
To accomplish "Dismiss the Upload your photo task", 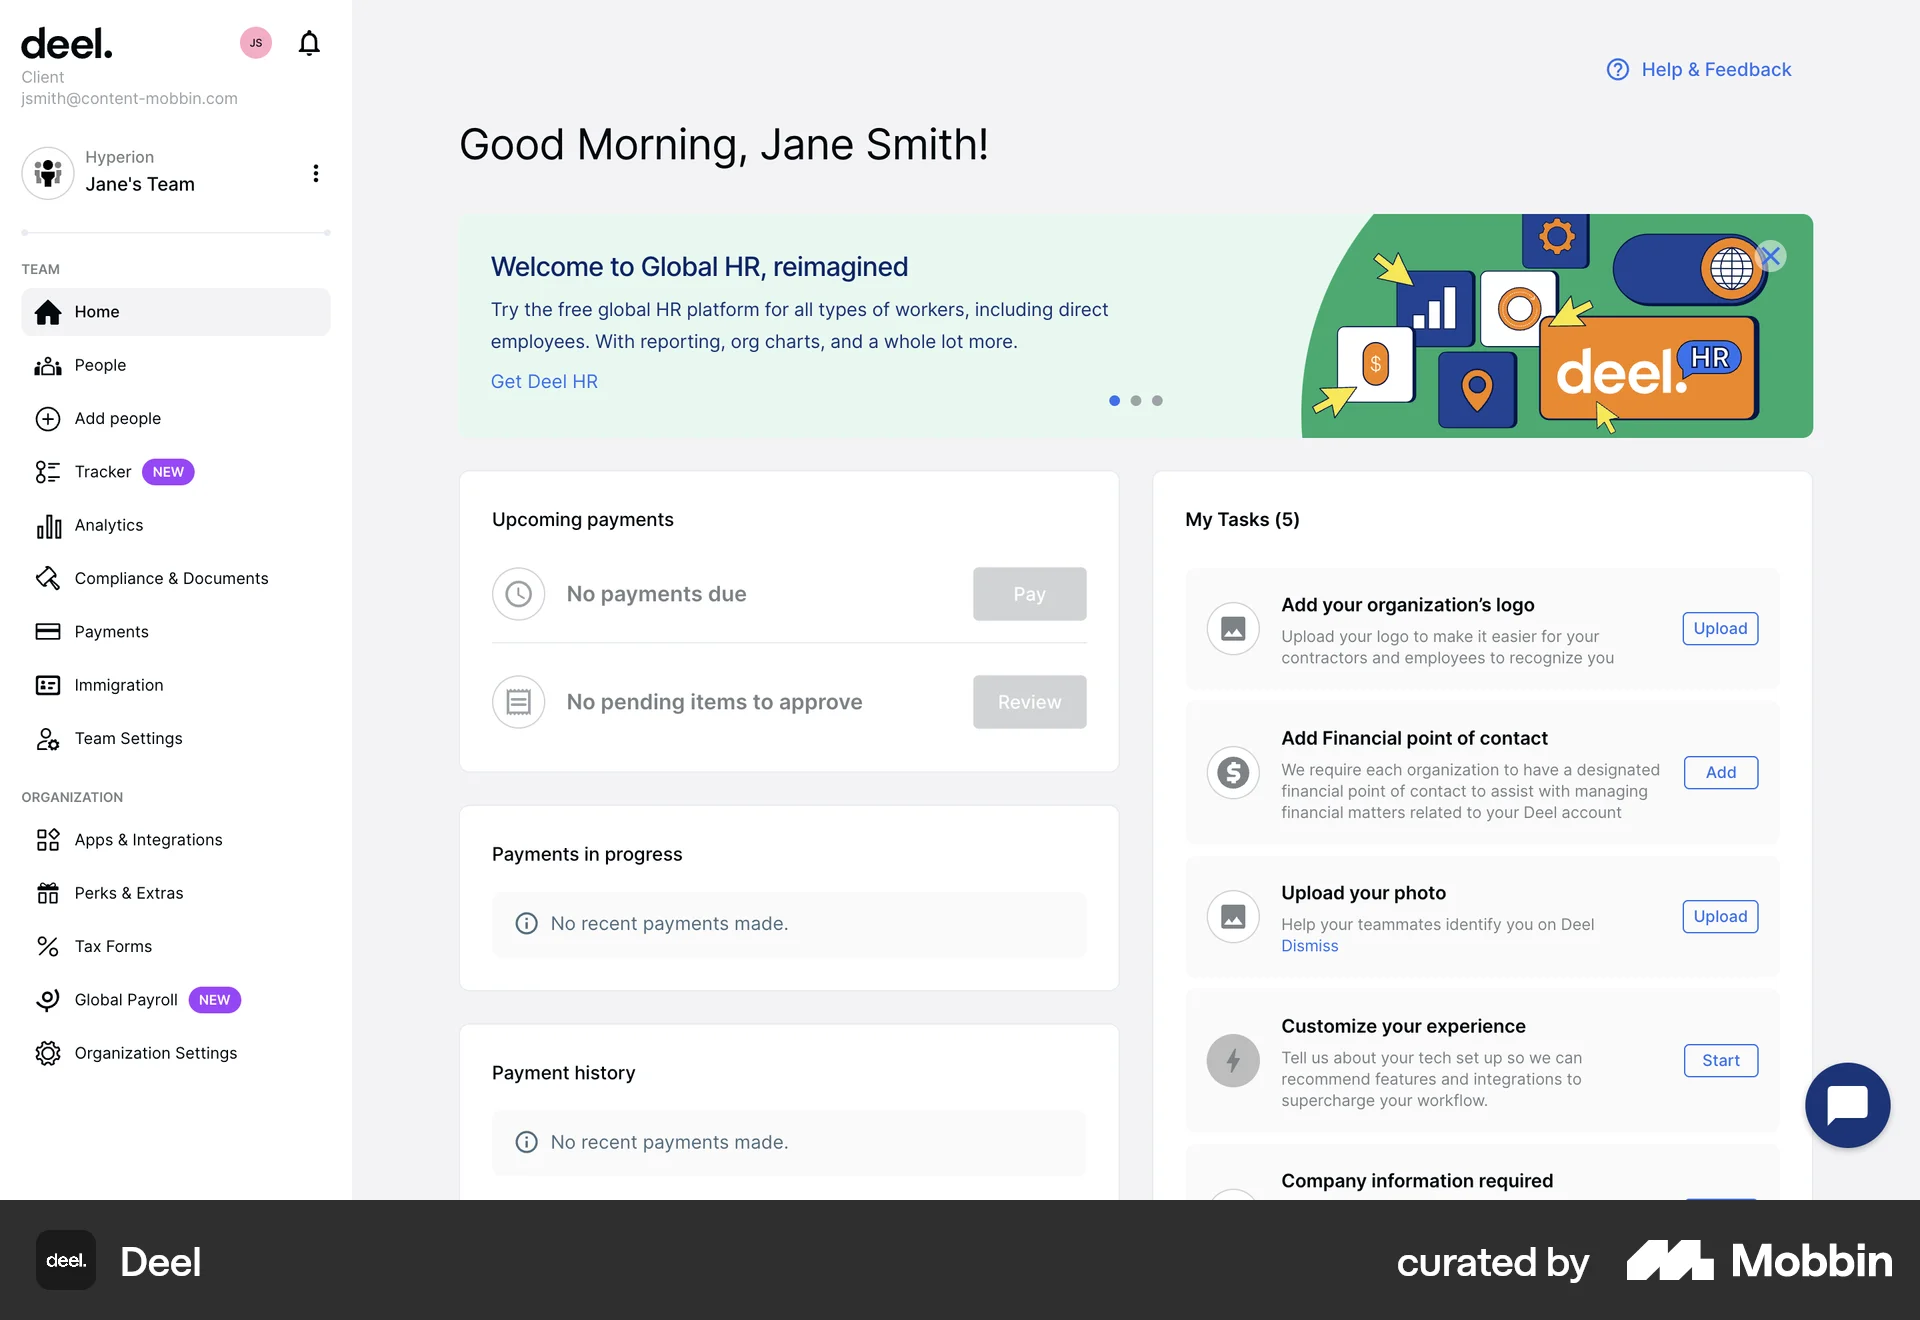I will pos(1309,945).
